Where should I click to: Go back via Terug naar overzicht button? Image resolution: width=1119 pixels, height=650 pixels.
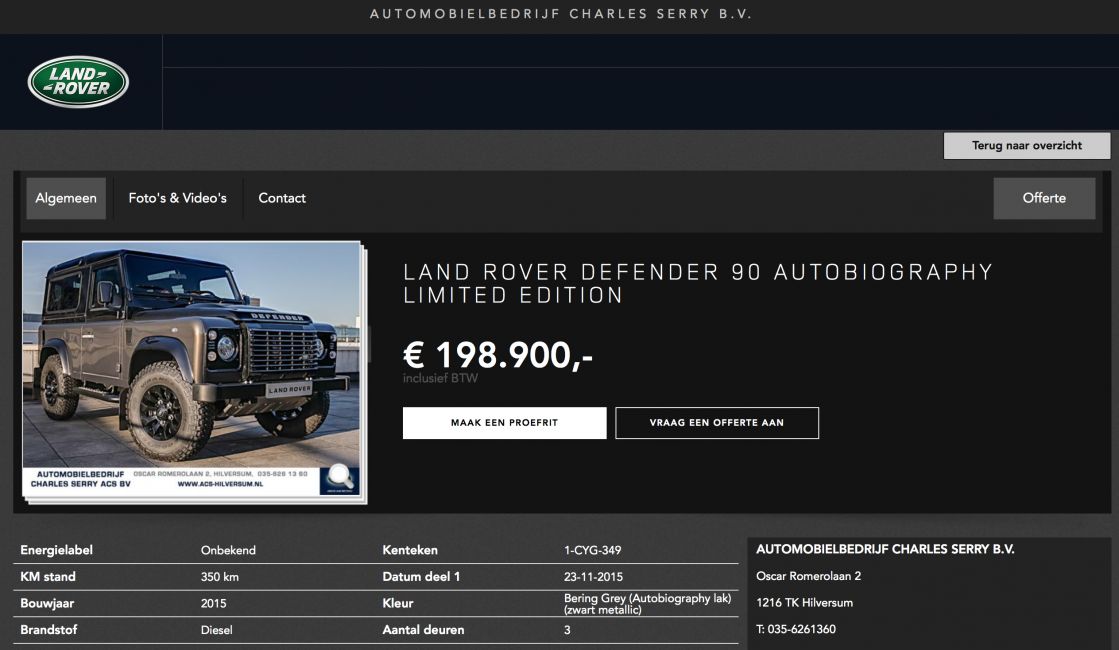[1027, 146]
